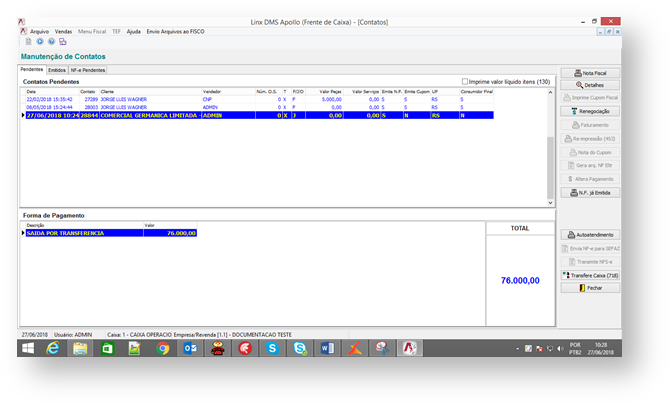
Task: Switch to the Emitidos tab
Action: (x=57, y=70)
